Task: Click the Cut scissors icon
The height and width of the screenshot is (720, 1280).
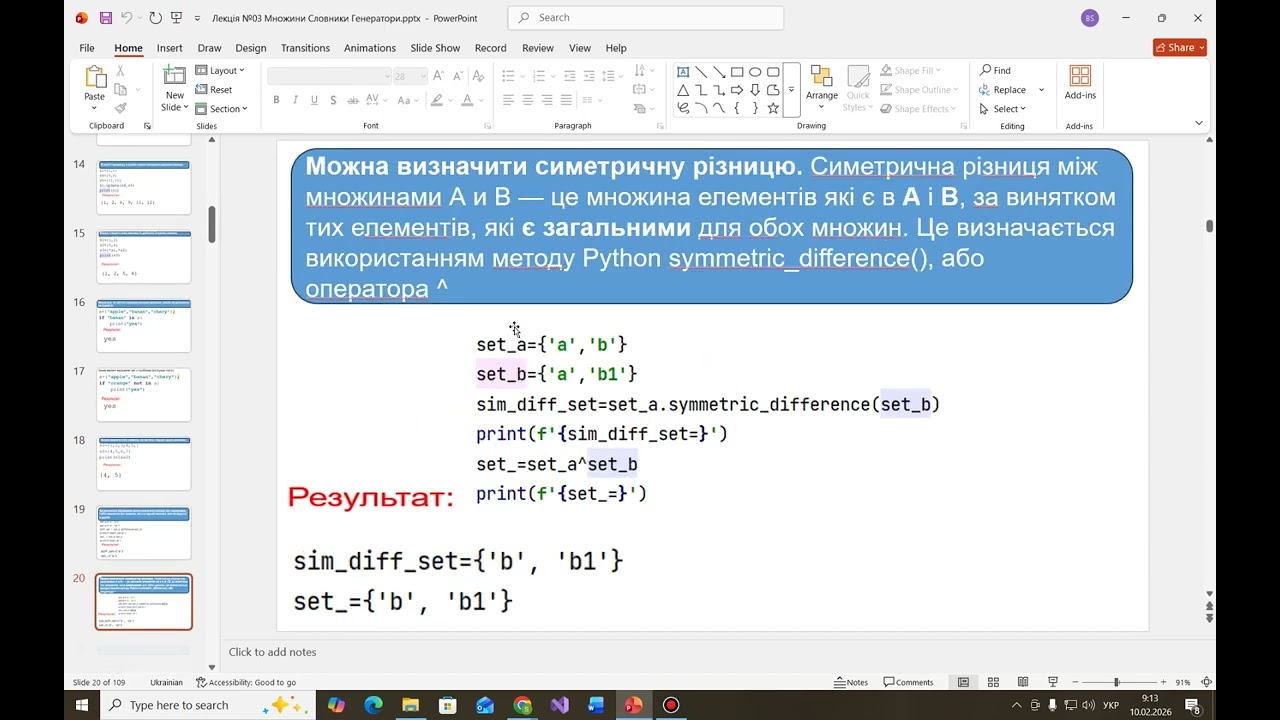Action: pos(120,71)
